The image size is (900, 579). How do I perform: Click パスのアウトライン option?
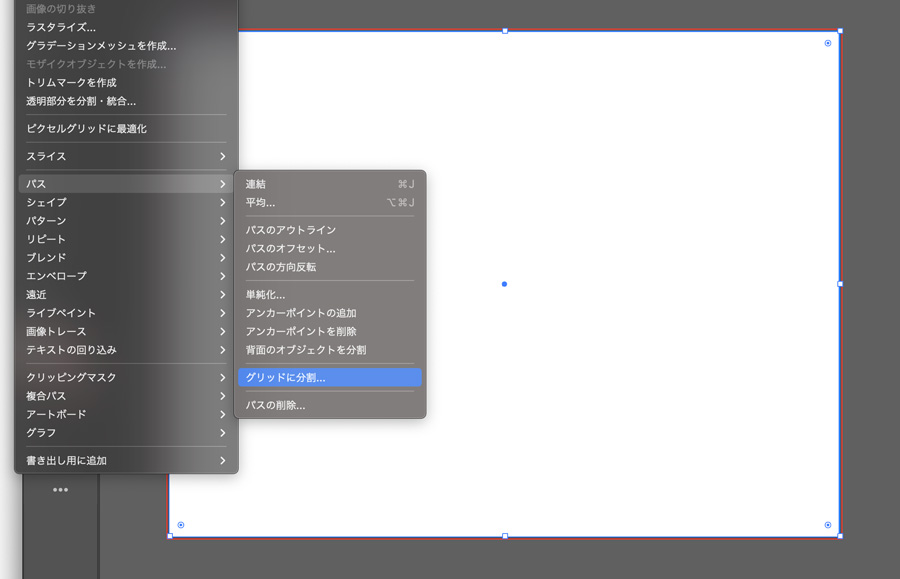(330, 230)
